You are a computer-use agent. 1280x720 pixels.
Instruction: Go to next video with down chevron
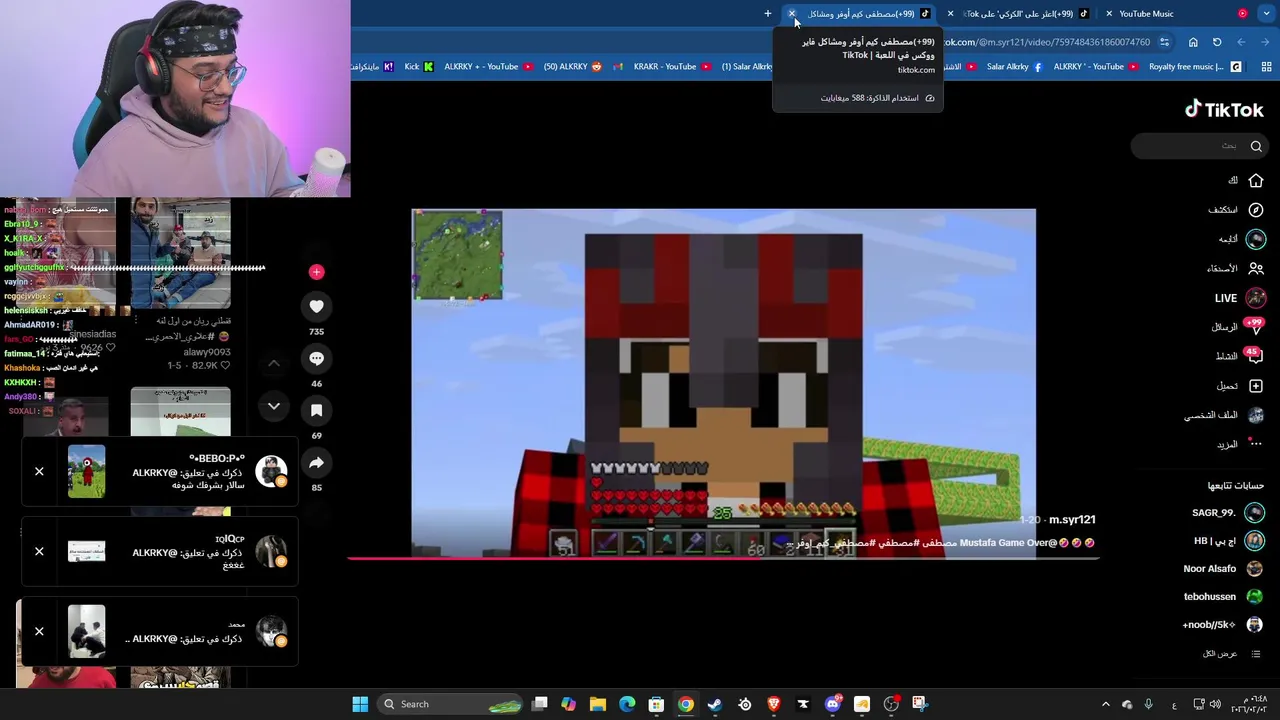[x=273, y=406]
